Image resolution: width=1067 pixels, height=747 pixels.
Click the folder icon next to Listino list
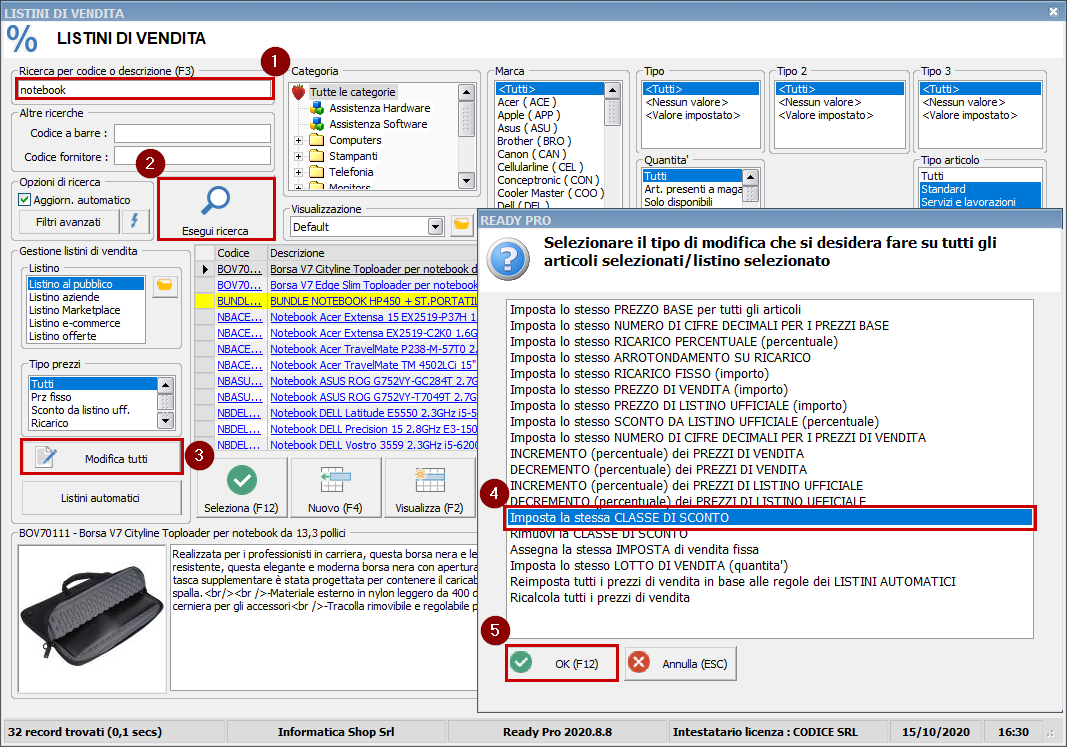165,286
